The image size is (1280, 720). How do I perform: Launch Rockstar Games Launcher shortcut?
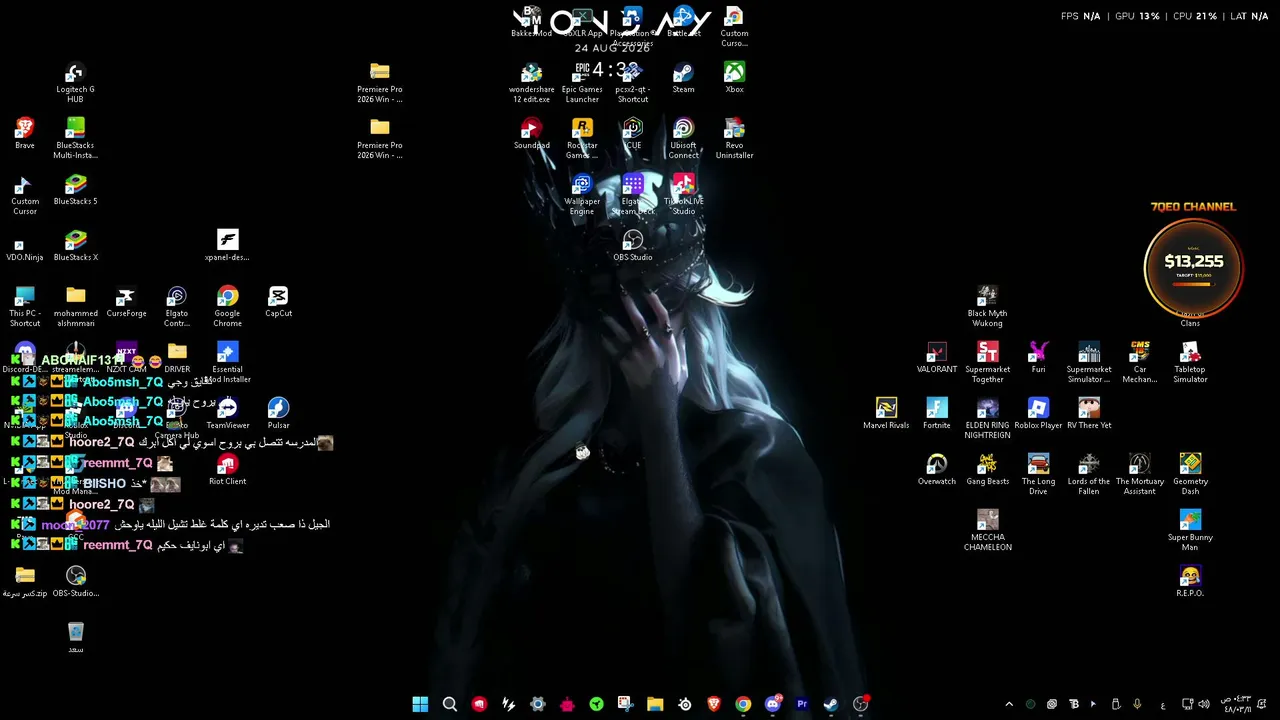(582, 139)
